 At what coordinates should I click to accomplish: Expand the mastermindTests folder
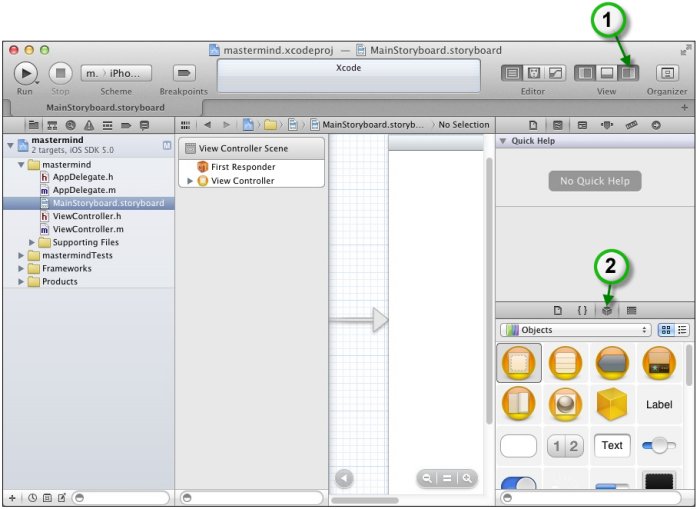21,255
